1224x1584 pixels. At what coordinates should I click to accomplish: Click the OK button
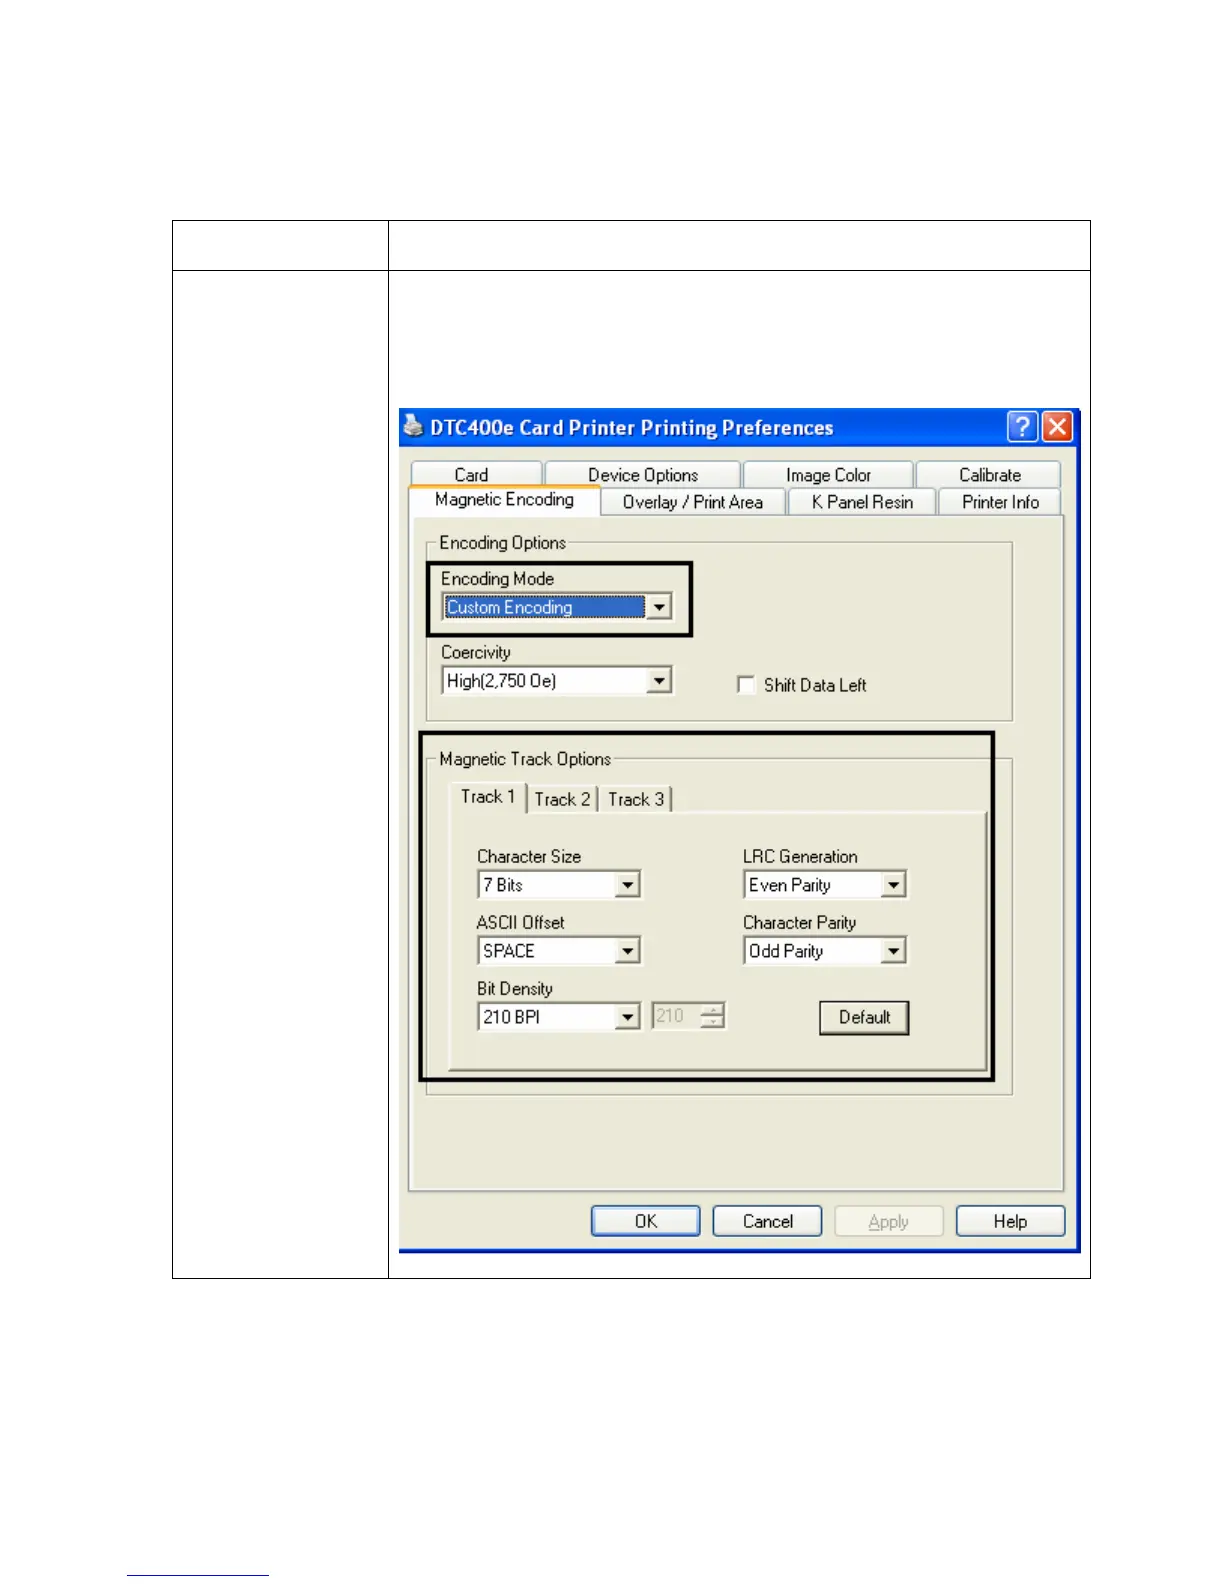pos(646,1221)
